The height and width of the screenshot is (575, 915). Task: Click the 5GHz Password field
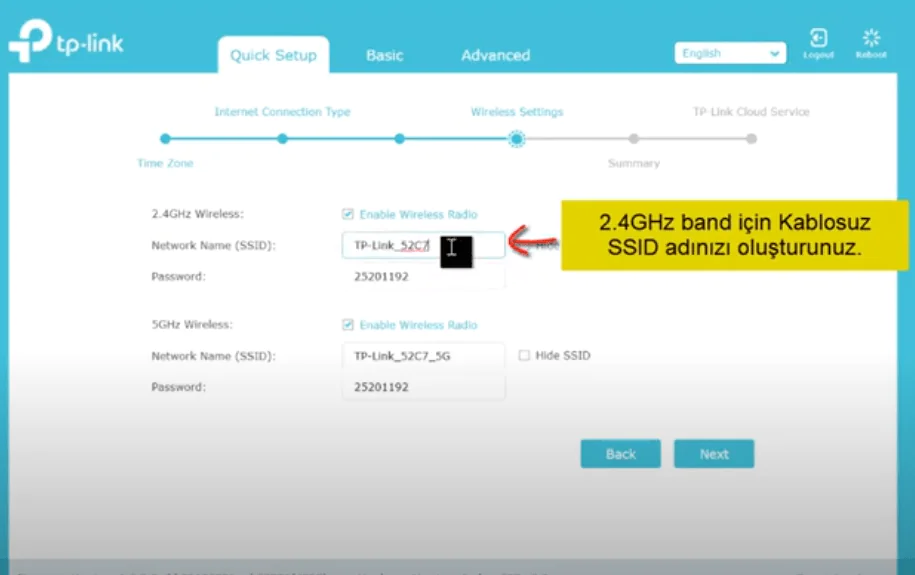point(423,386)
